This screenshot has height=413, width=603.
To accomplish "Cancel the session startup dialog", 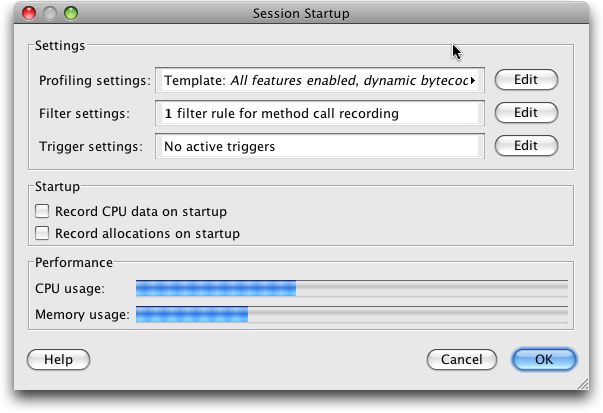I will [461, 359].
